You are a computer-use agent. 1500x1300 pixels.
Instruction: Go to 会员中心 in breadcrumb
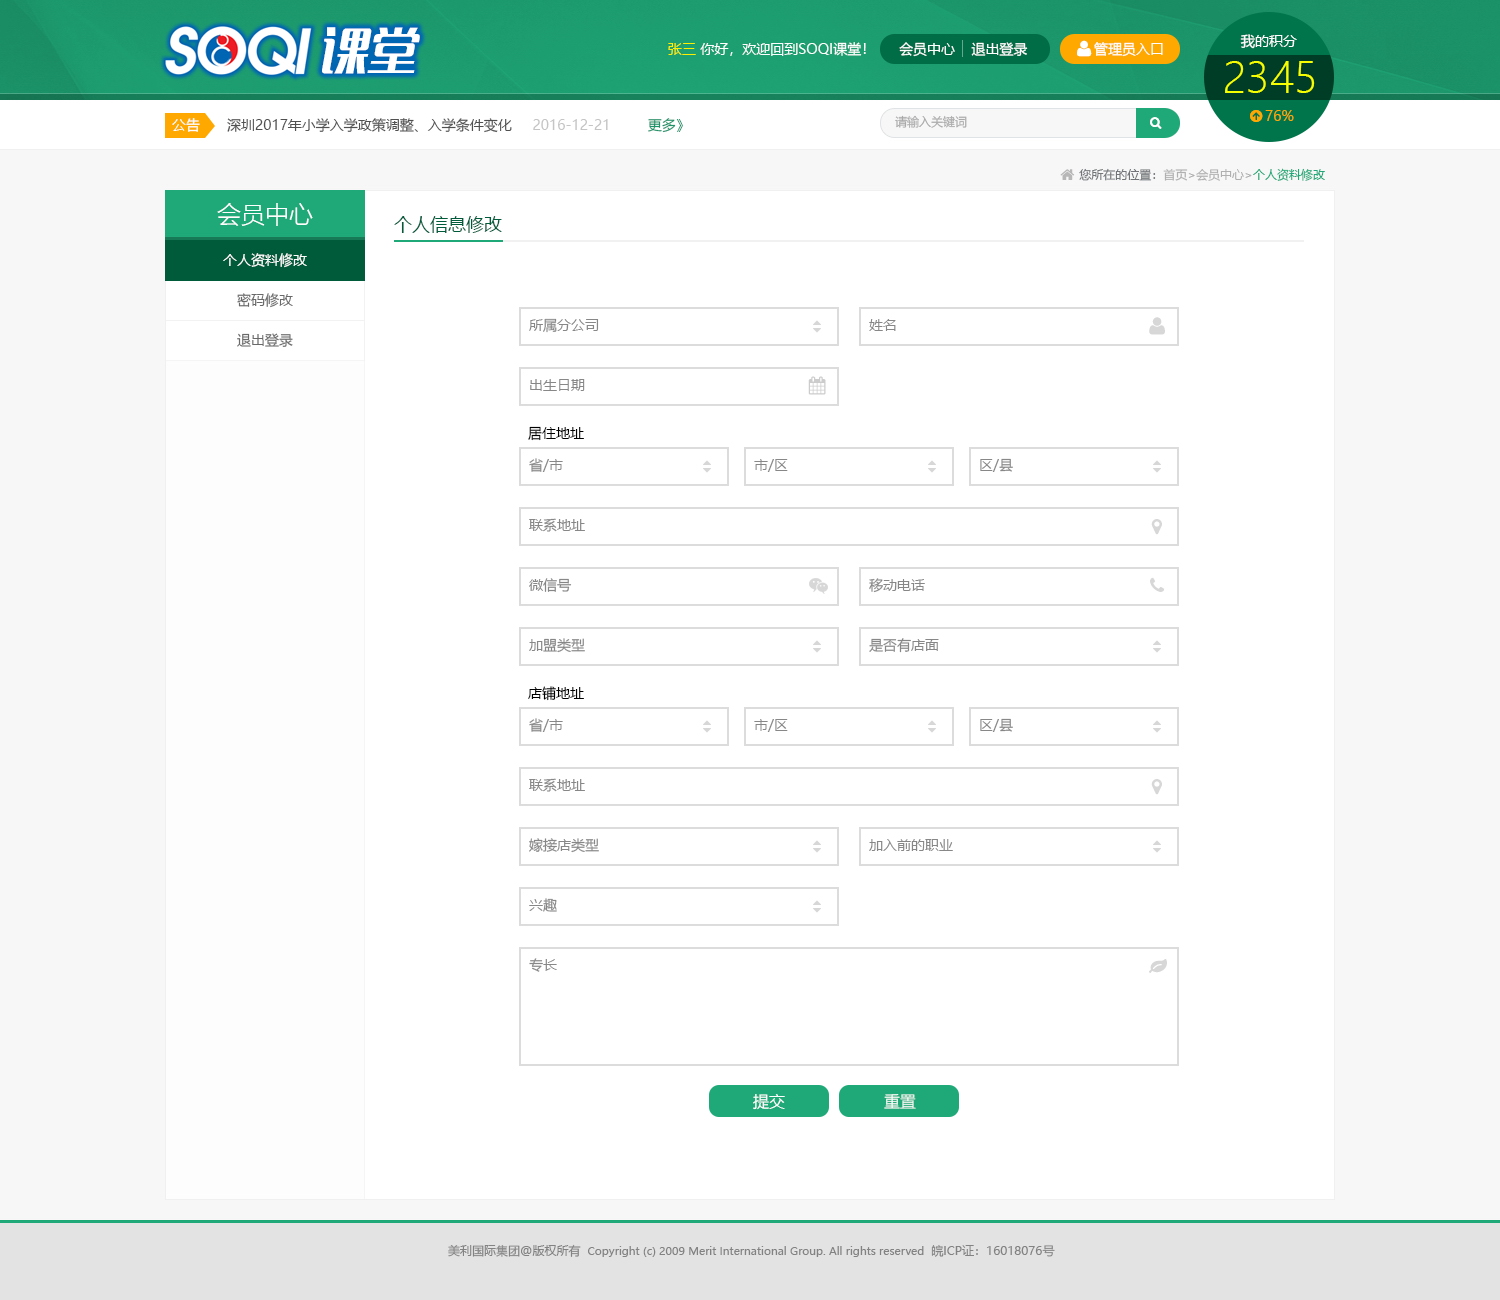pos(1220,175)
